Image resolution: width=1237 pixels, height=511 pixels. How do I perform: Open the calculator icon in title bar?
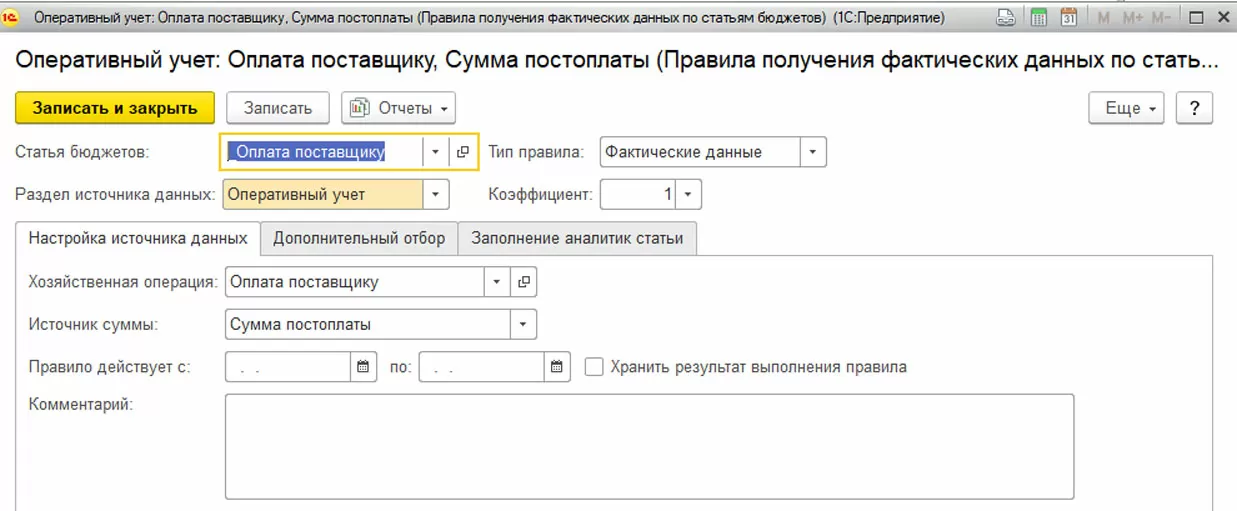[x=1039, y=17]
